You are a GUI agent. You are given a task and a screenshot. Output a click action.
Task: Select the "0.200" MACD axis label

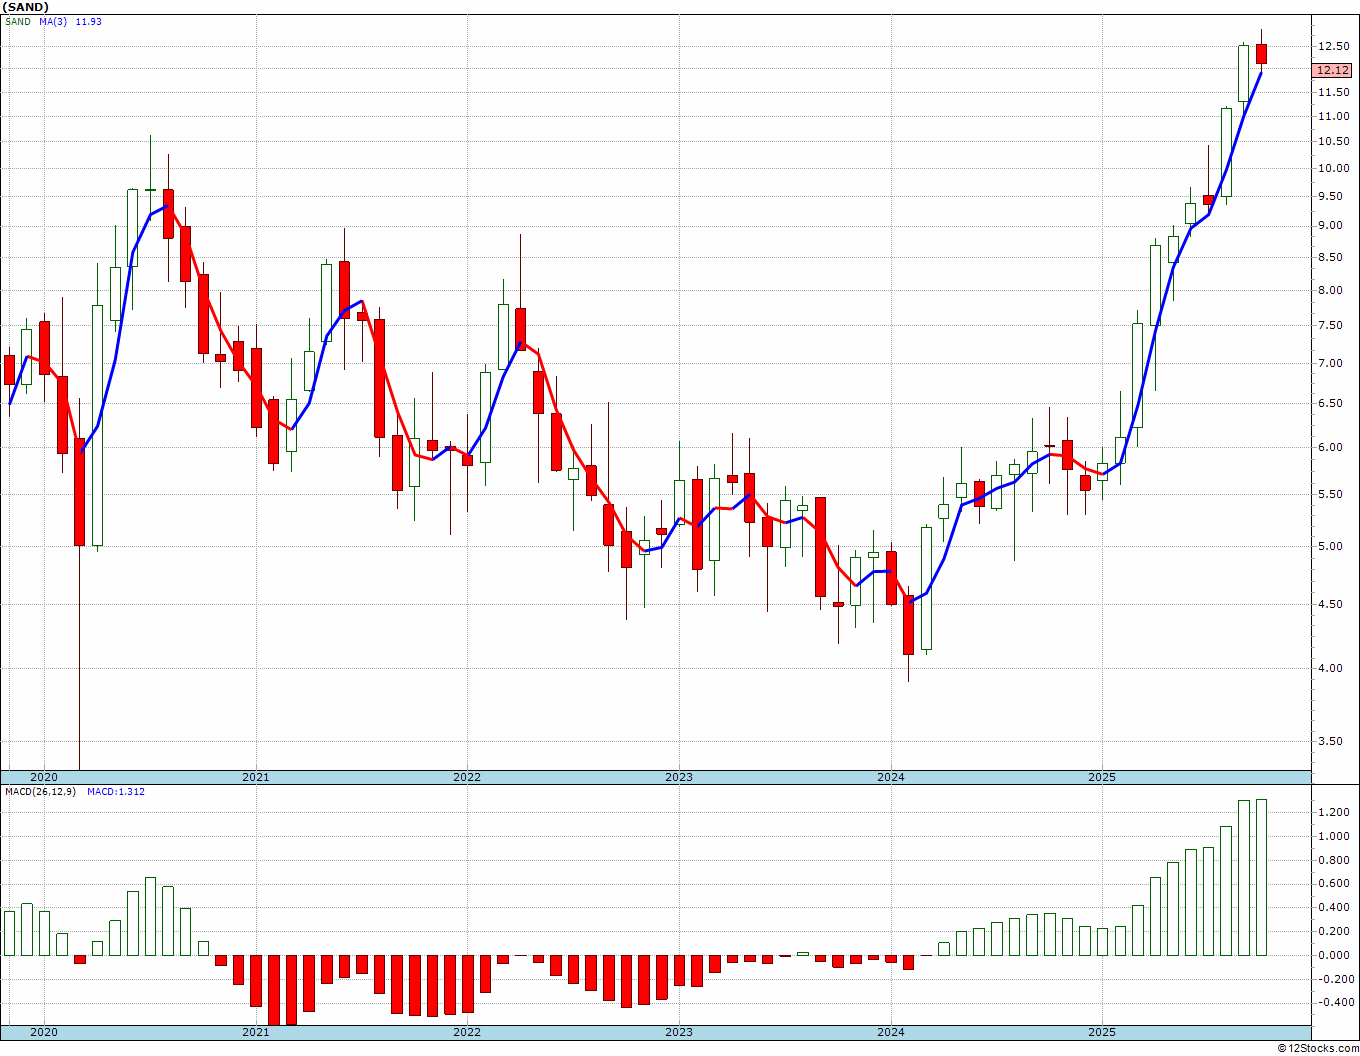[1334, 931]
